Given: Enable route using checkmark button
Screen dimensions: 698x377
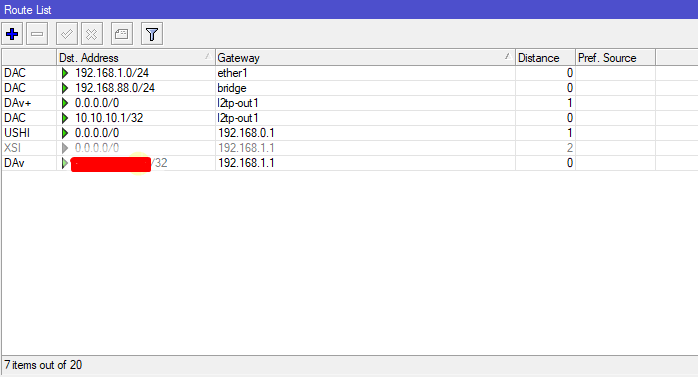Looking at the screenshot, I should point(67,34).
